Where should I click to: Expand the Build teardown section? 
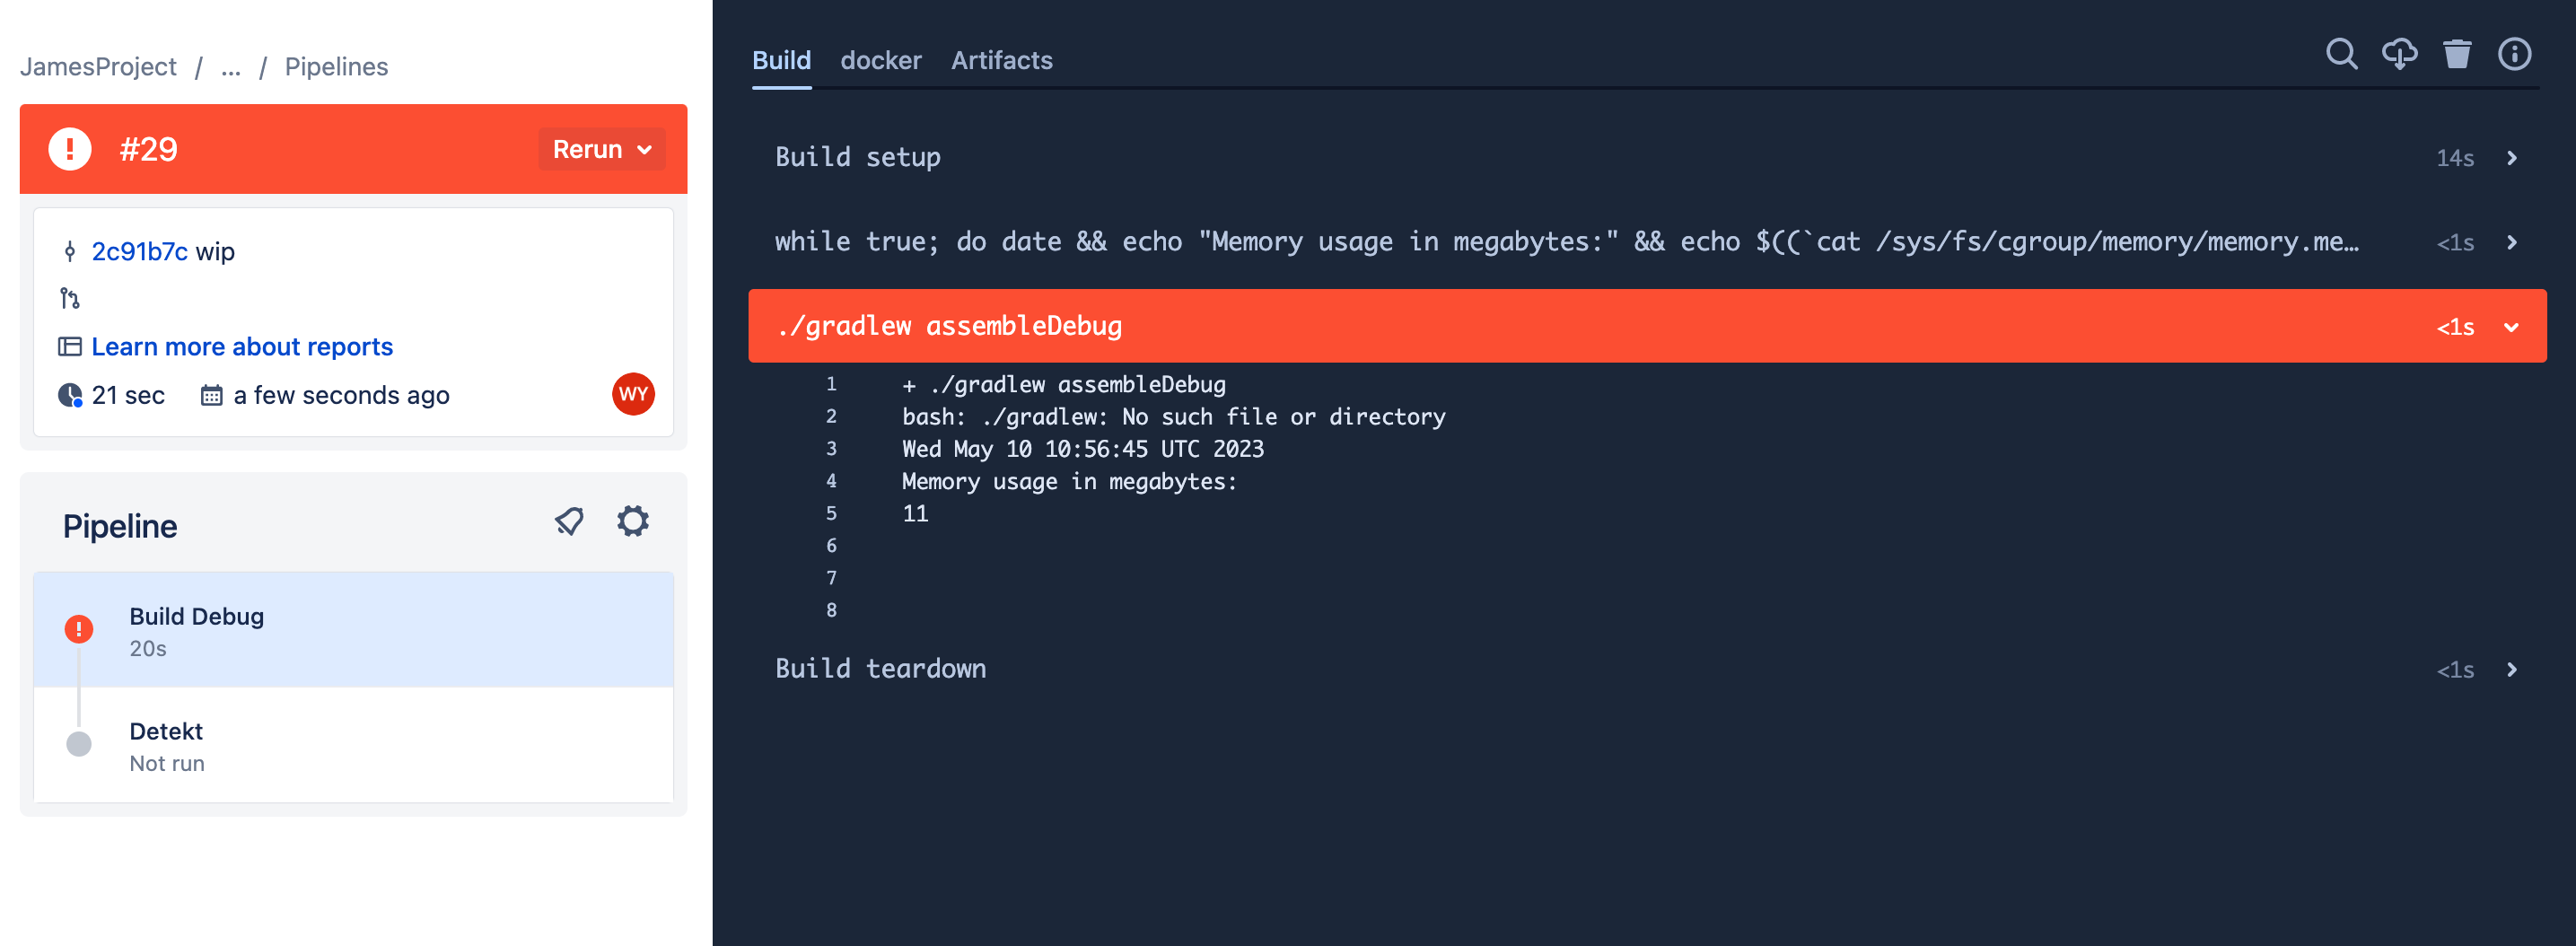tap(2512, 669)
